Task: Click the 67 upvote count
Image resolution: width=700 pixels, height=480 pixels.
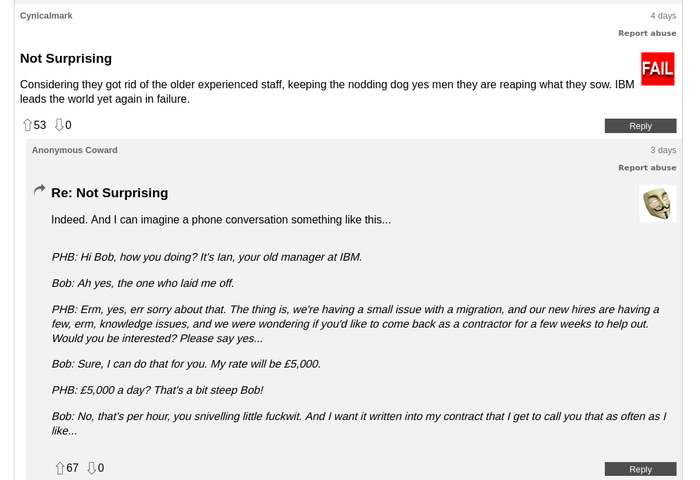Action: tap(73, 468)
